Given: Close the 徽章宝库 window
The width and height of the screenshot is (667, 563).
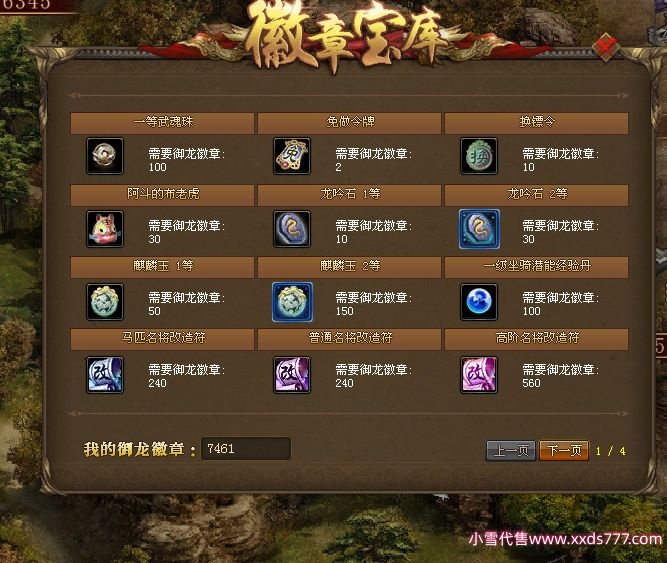Looking at the screenshot, I should 605,47.
